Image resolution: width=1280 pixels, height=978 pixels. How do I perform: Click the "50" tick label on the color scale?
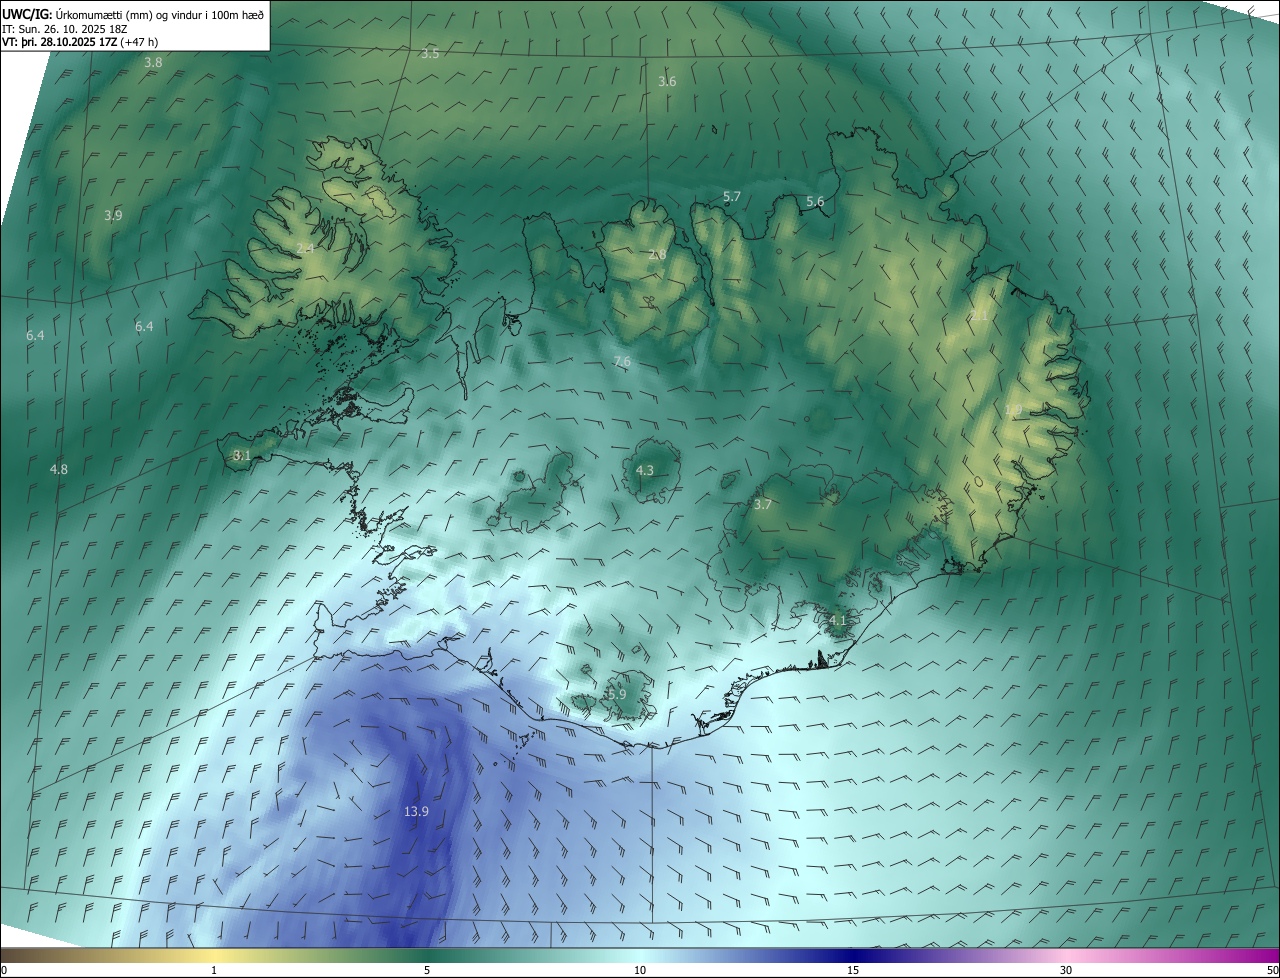click(1272, 970)
